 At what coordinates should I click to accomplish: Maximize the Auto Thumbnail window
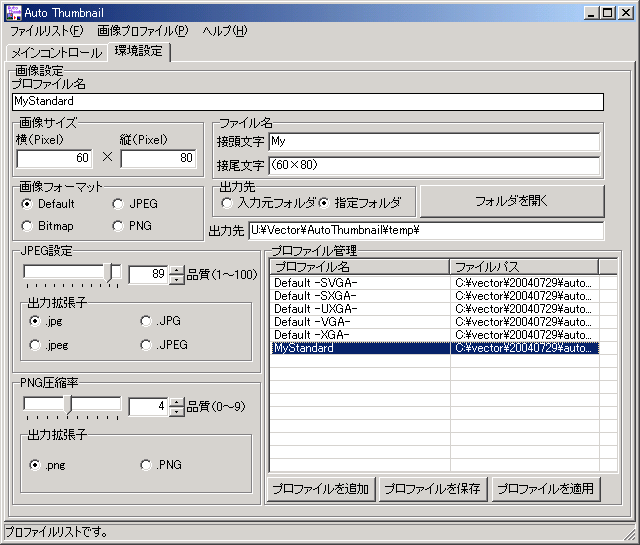(x=607, y=13)
